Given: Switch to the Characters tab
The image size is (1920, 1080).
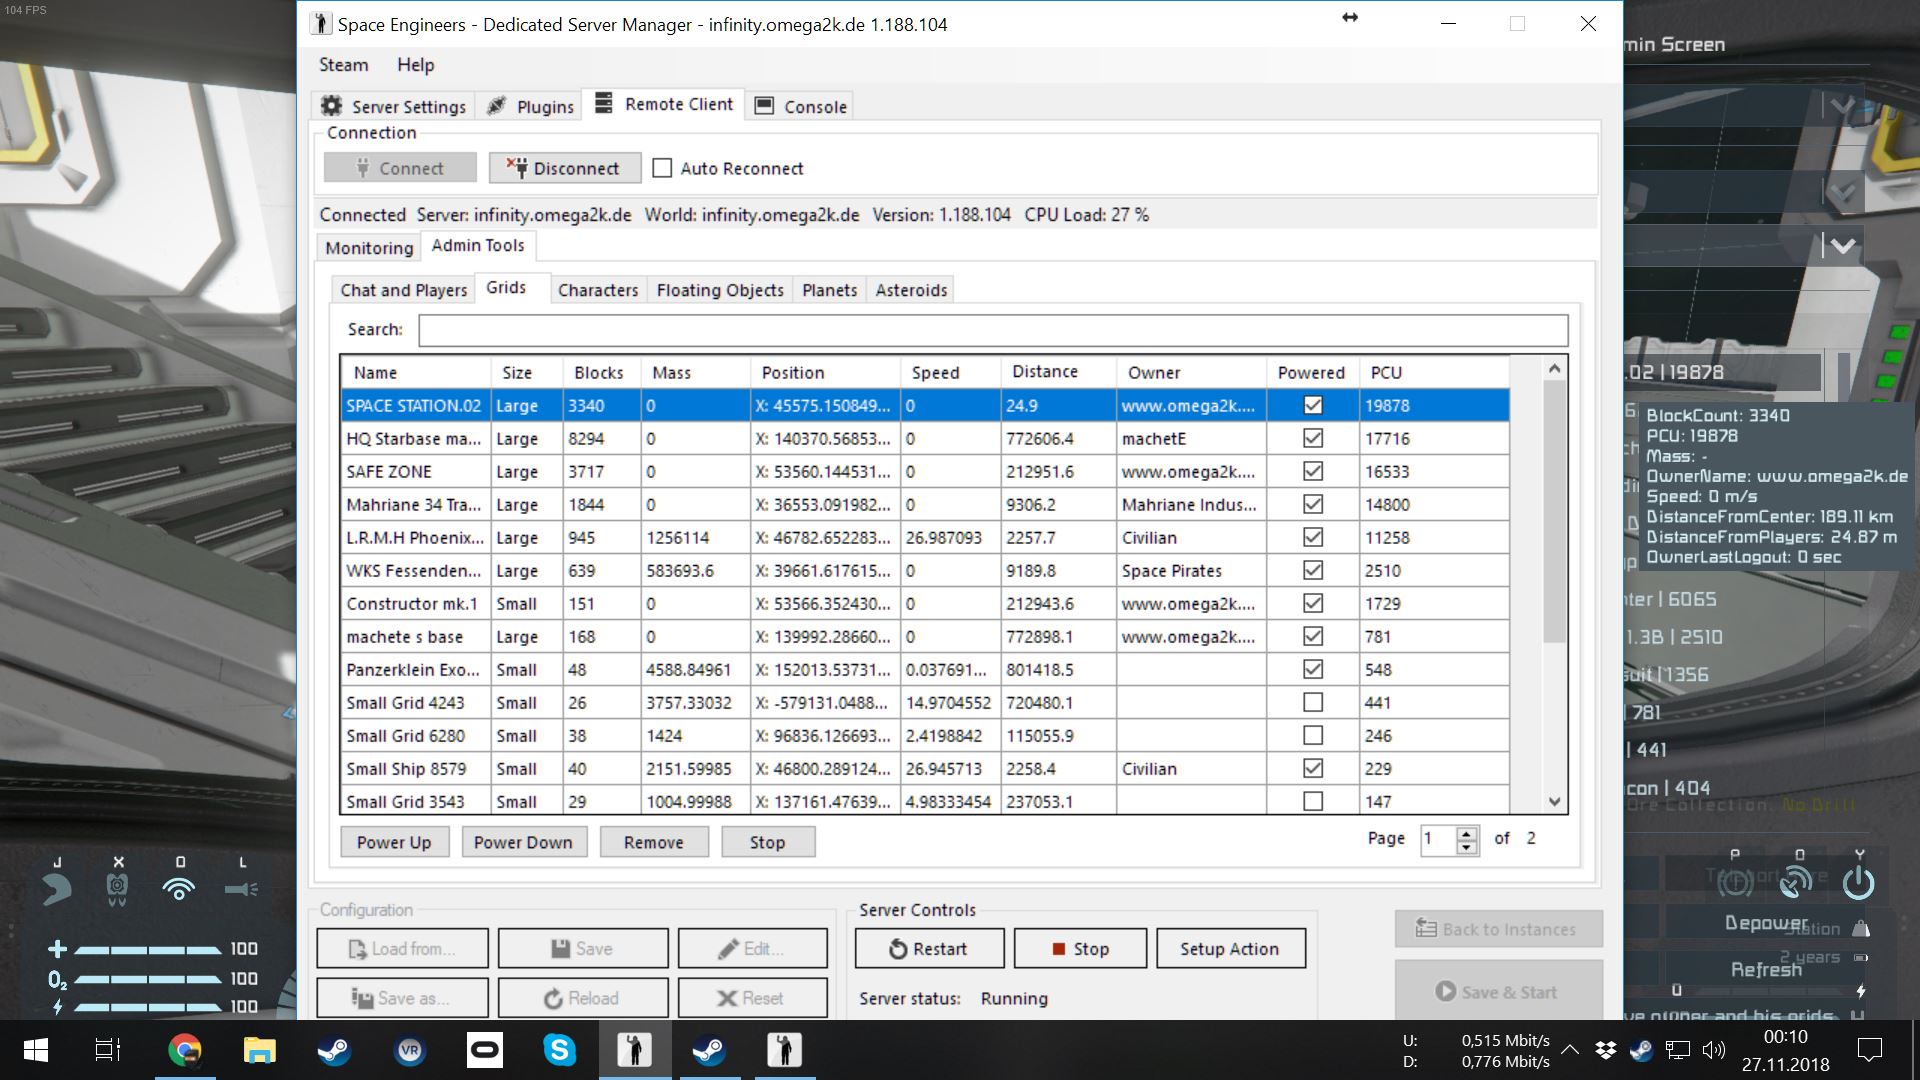Looking at the screenshot, I should coord(597,290).
